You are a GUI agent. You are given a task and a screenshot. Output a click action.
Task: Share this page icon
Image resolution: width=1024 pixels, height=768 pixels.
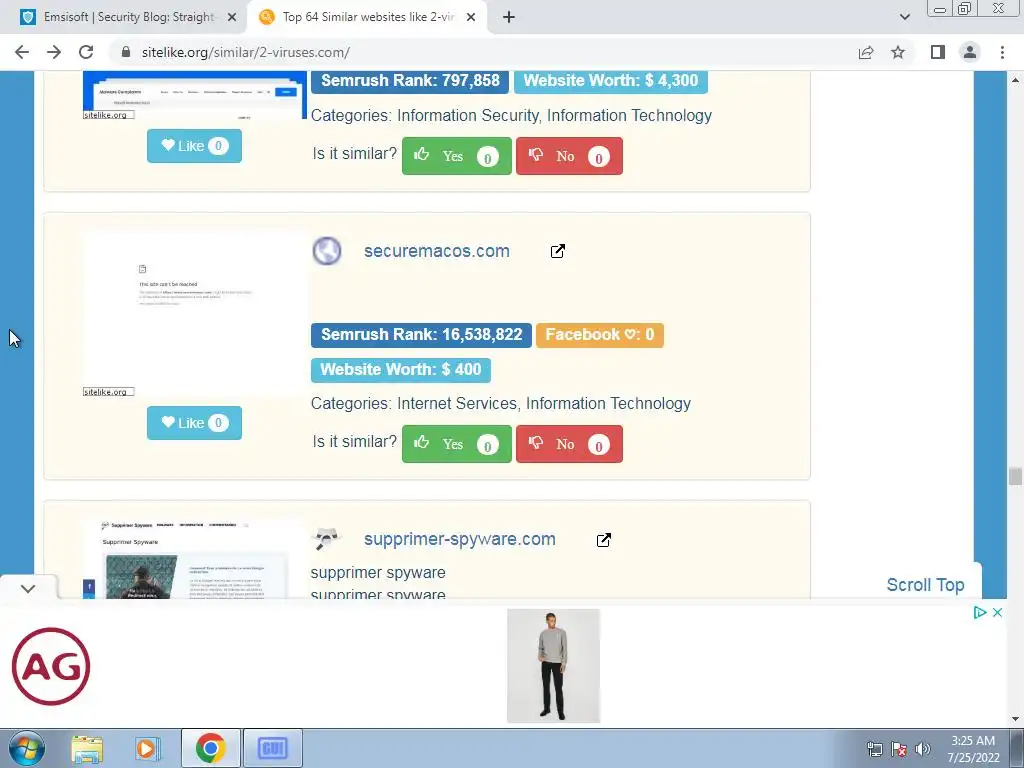(x=866, y=52)
